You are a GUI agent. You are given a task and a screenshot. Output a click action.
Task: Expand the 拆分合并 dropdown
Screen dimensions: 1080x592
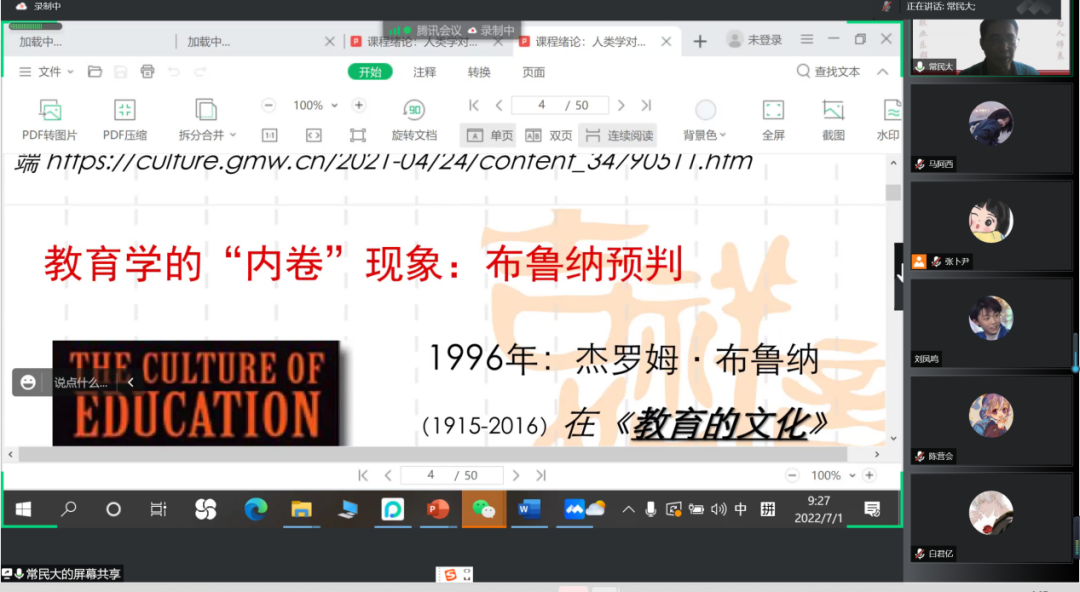pyautogui.click(x=207, y=135)
